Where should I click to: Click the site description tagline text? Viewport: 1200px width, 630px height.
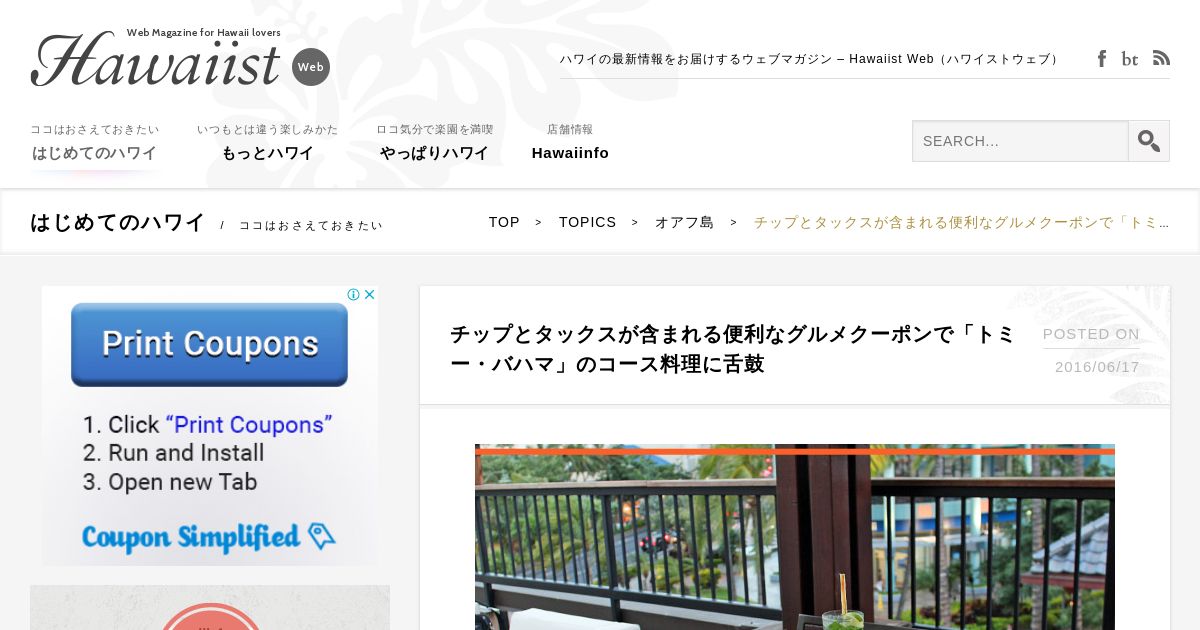(x=809, y=59)
